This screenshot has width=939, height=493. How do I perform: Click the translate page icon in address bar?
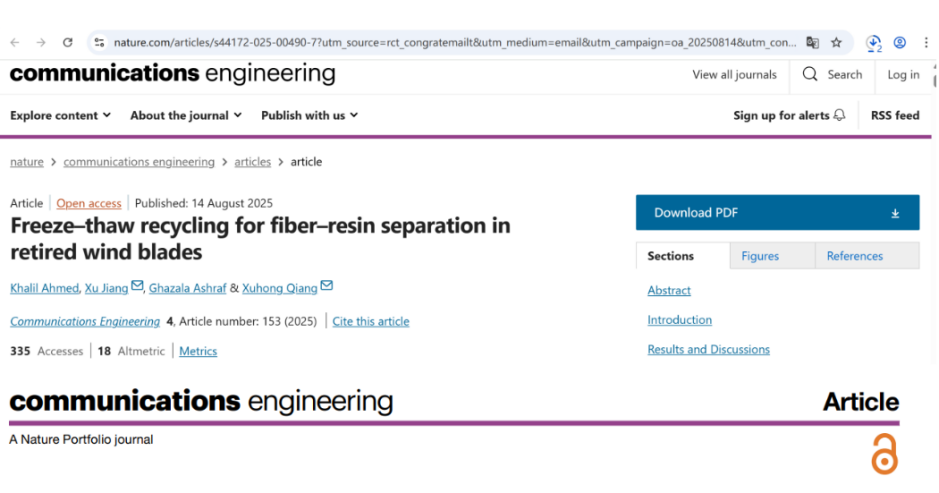pos(813,43)
